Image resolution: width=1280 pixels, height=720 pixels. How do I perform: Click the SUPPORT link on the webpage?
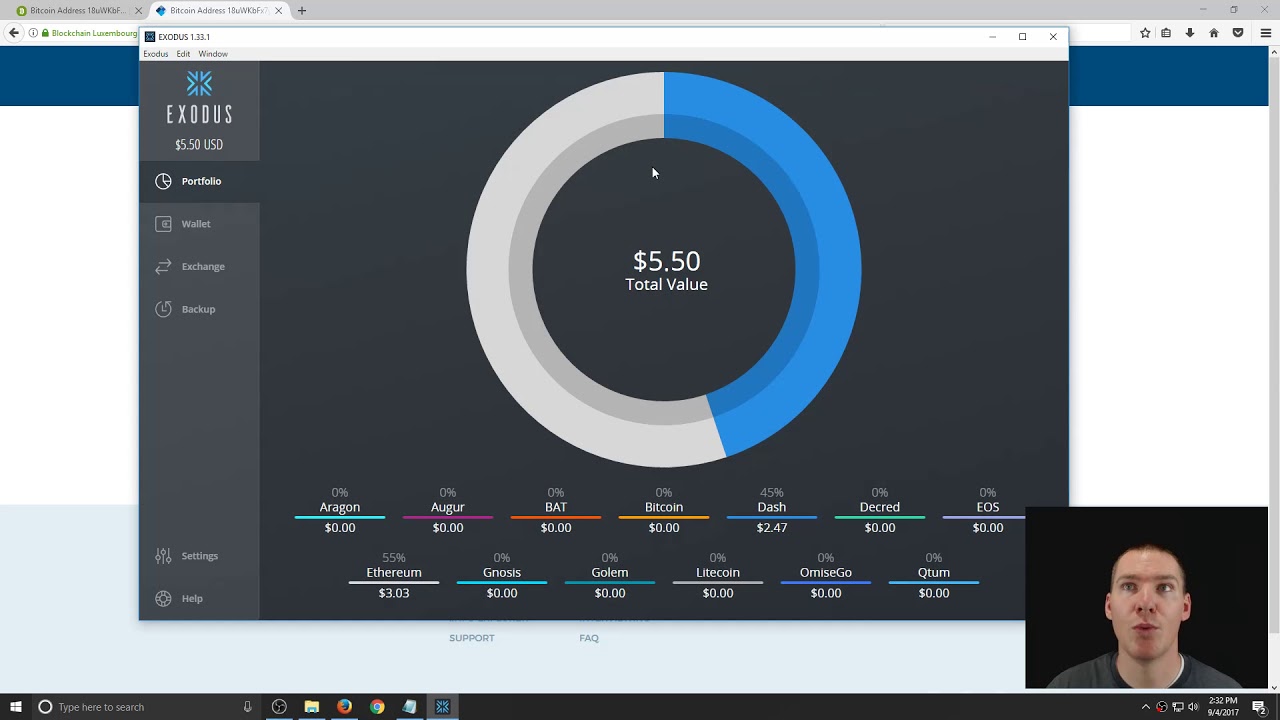click(x=472, y=638)
